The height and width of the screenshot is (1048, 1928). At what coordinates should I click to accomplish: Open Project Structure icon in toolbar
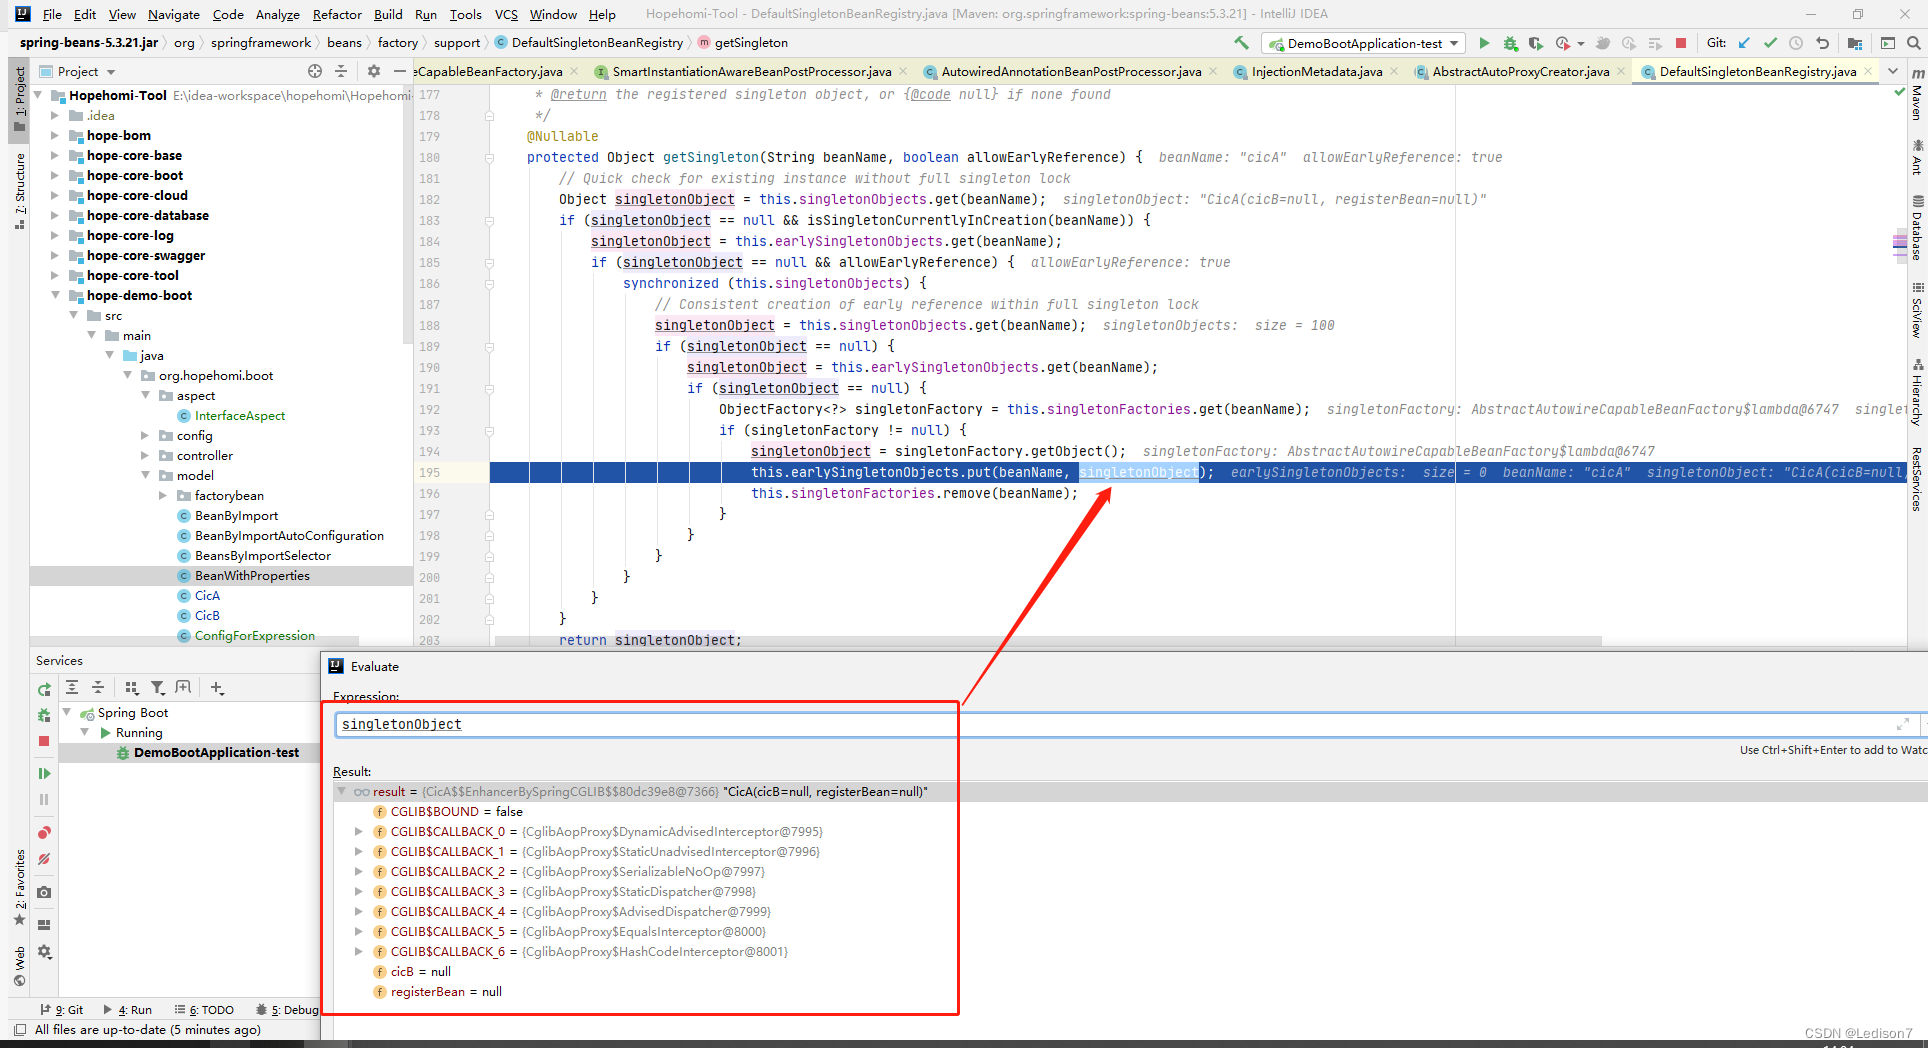1855,43
